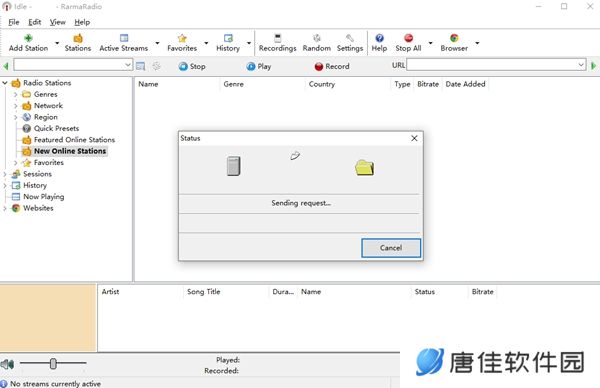
Task: Open the station search combo box dropdown
Action: tap(128, 65)
